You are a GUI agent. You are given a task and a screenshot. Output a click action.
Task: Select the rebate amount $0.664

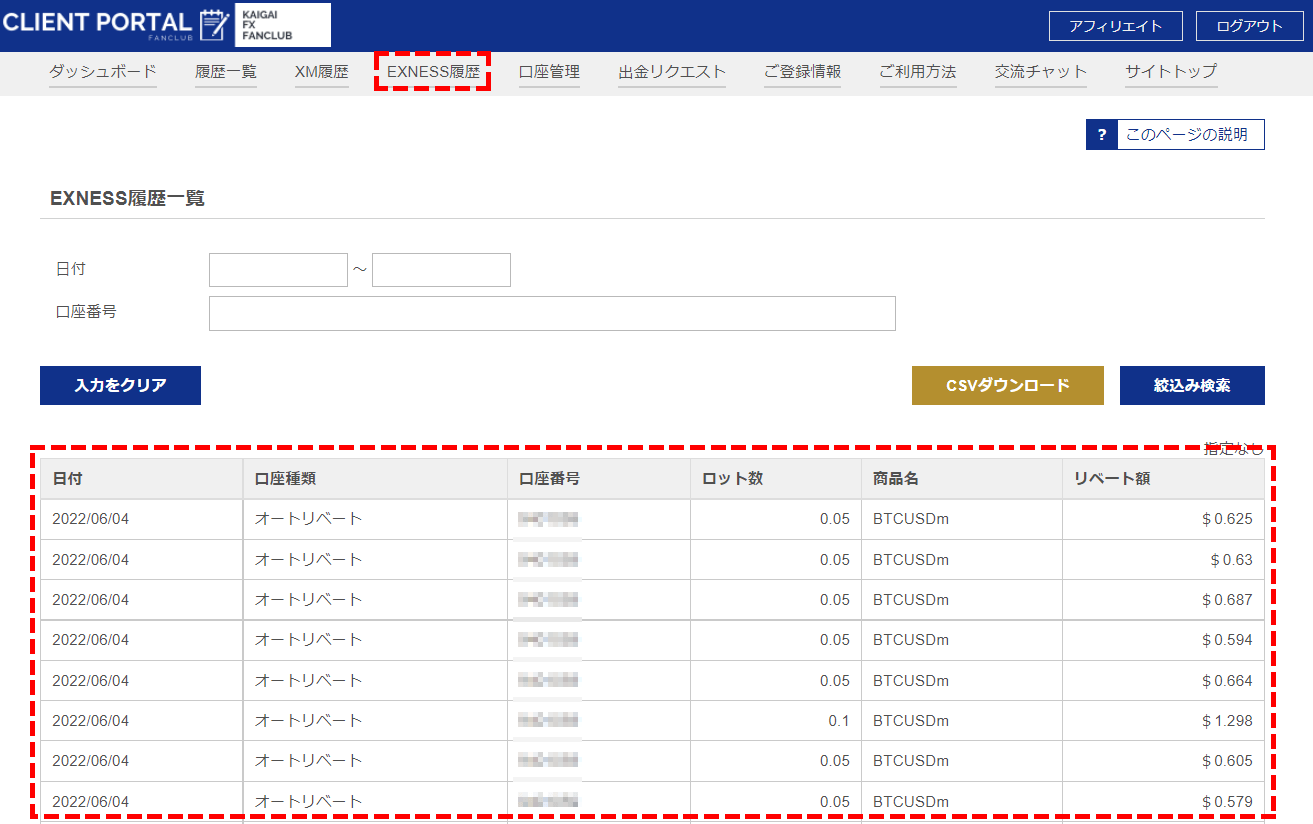(1227, 680)
